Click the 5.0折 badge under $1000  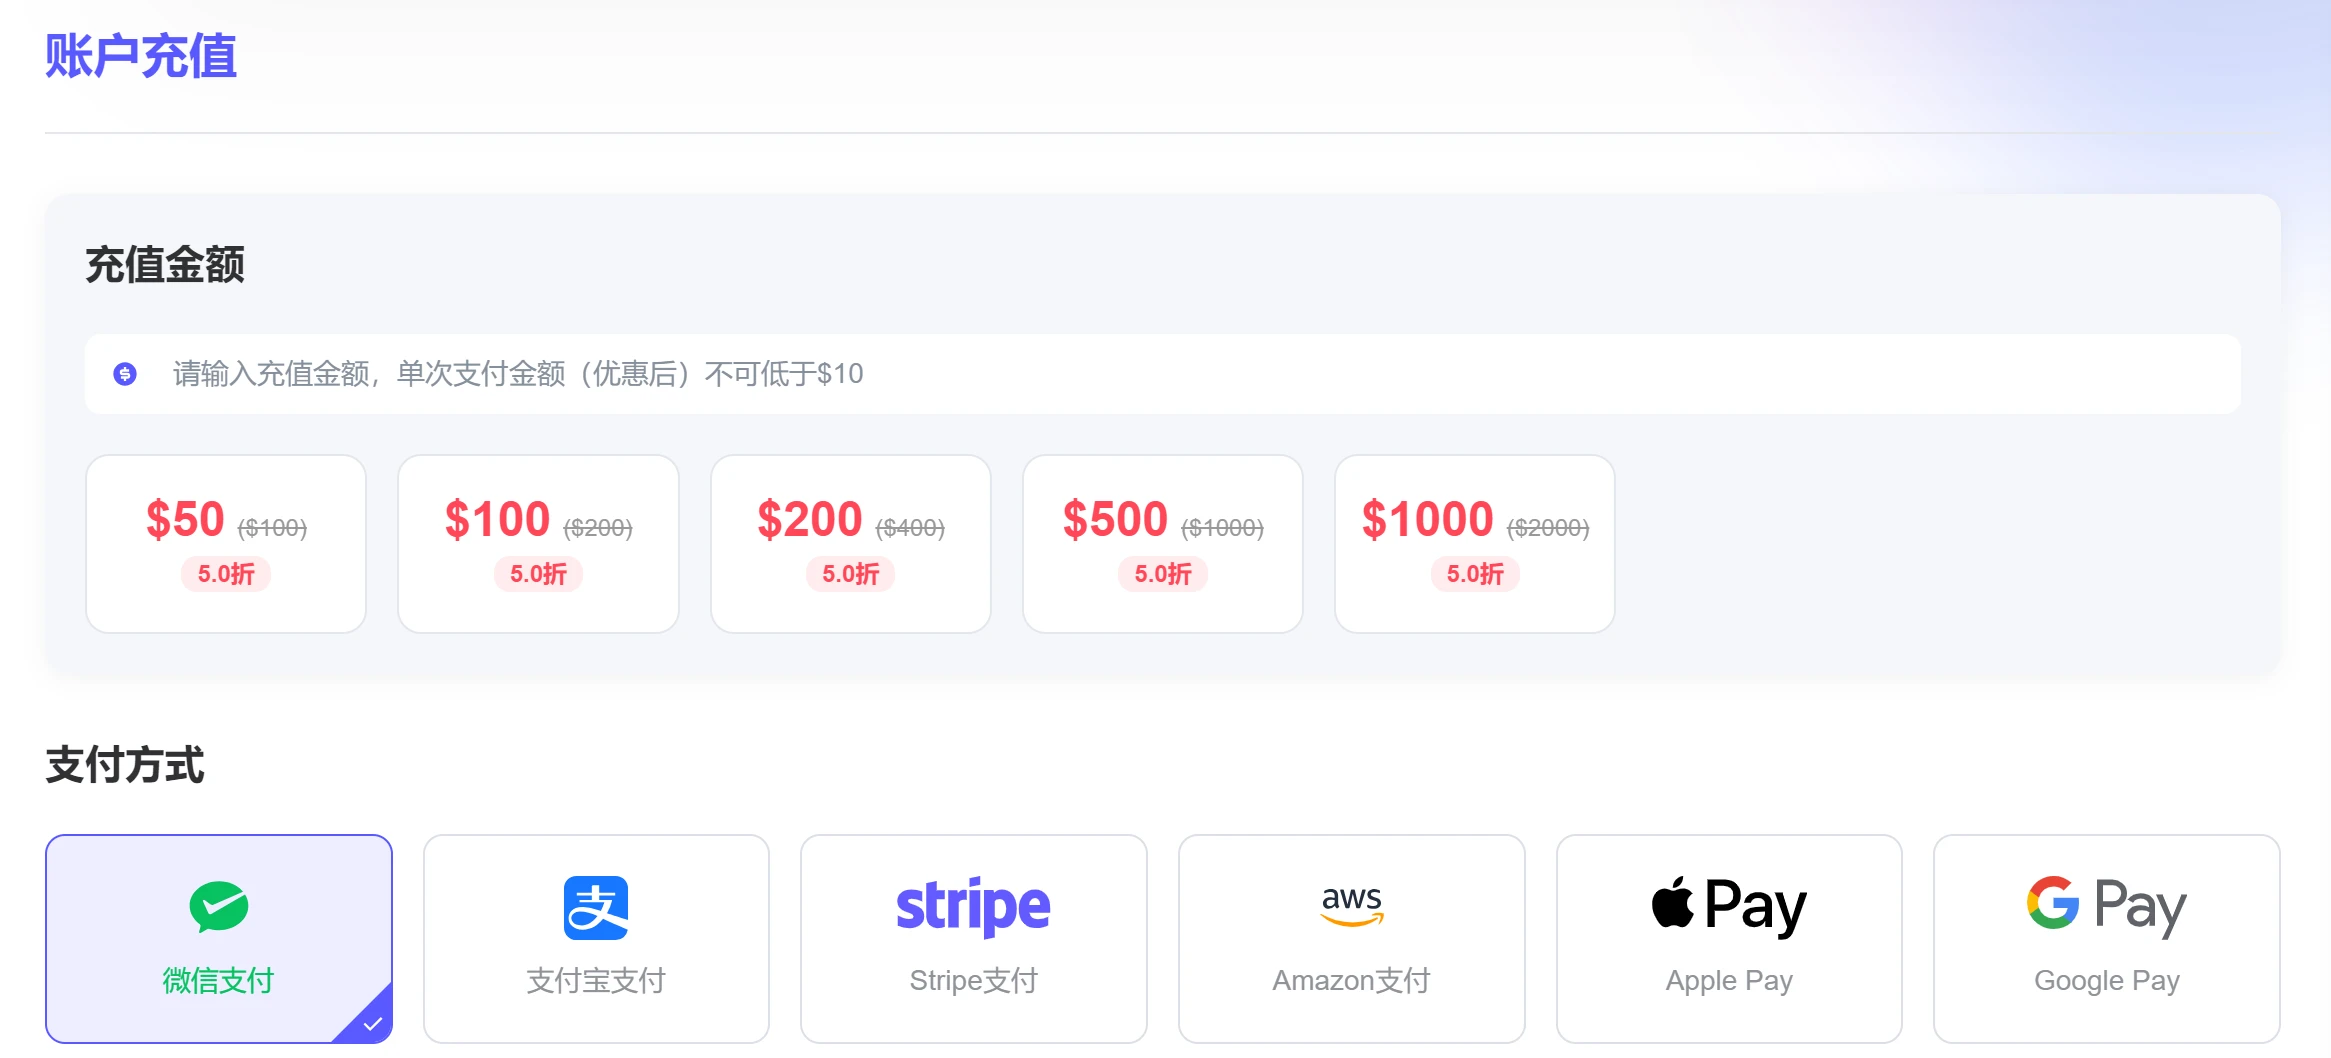point(1475,574)
